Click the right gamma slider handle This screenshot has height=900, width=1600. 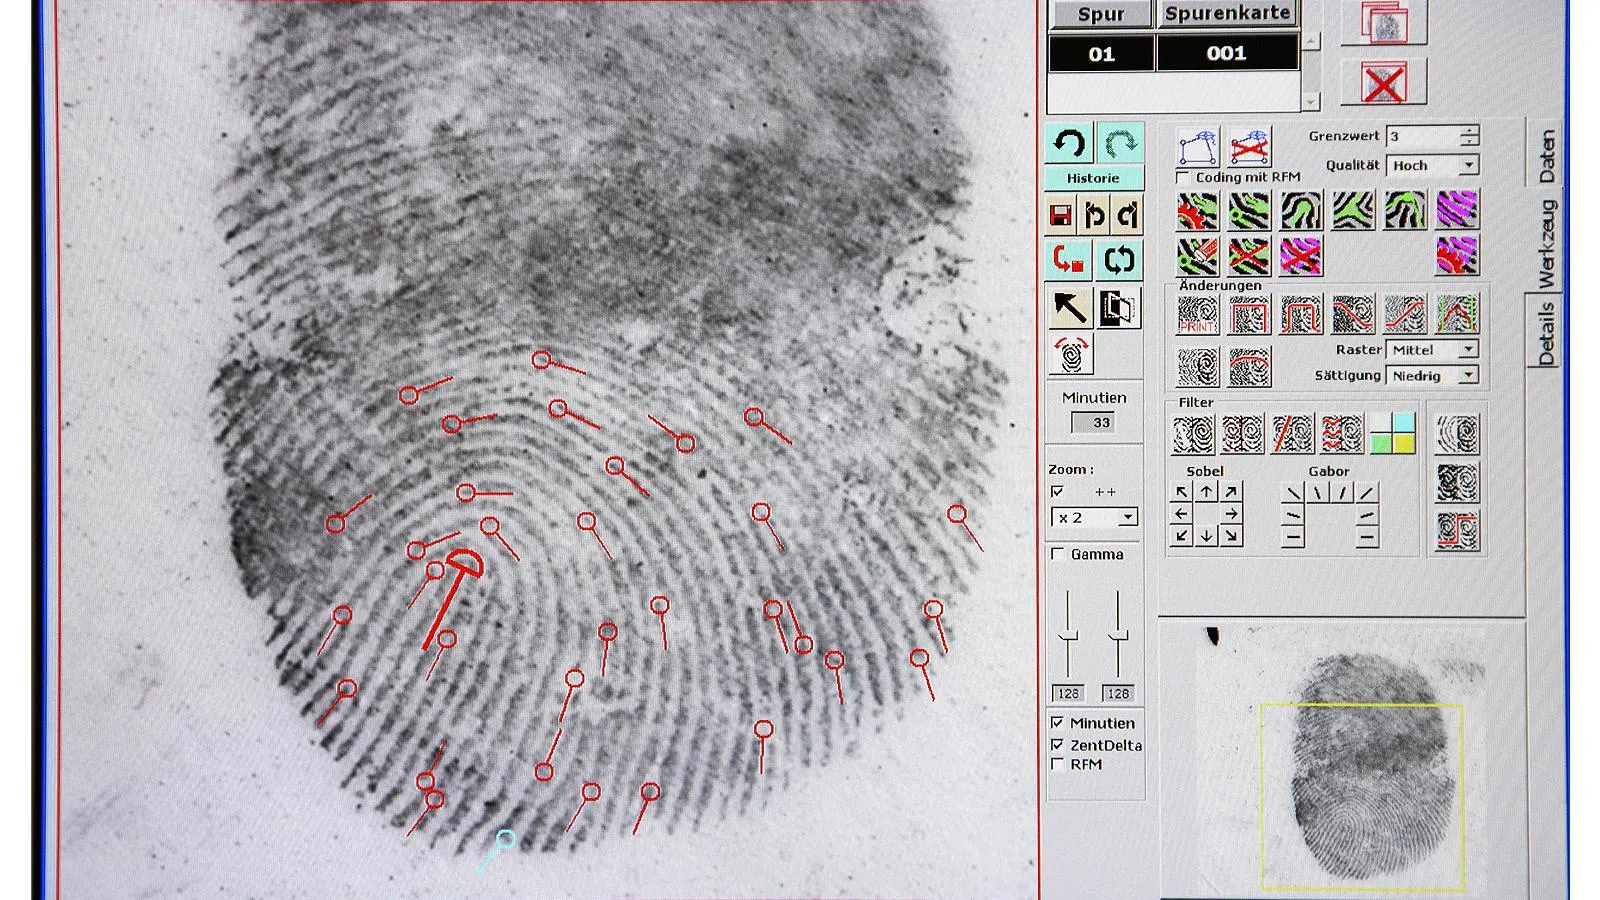[1118, 636]
